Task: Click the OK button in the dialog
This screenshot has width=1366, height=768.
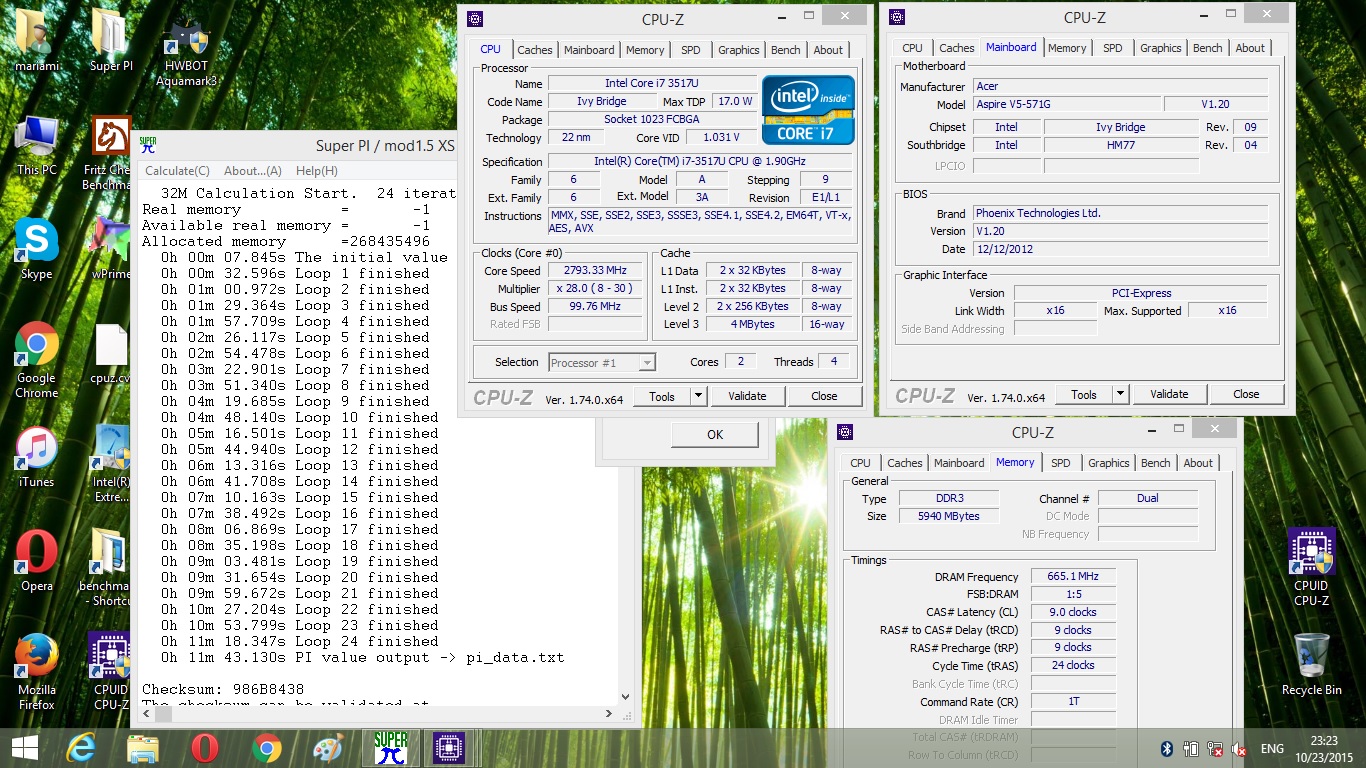Action: point(714,434)
